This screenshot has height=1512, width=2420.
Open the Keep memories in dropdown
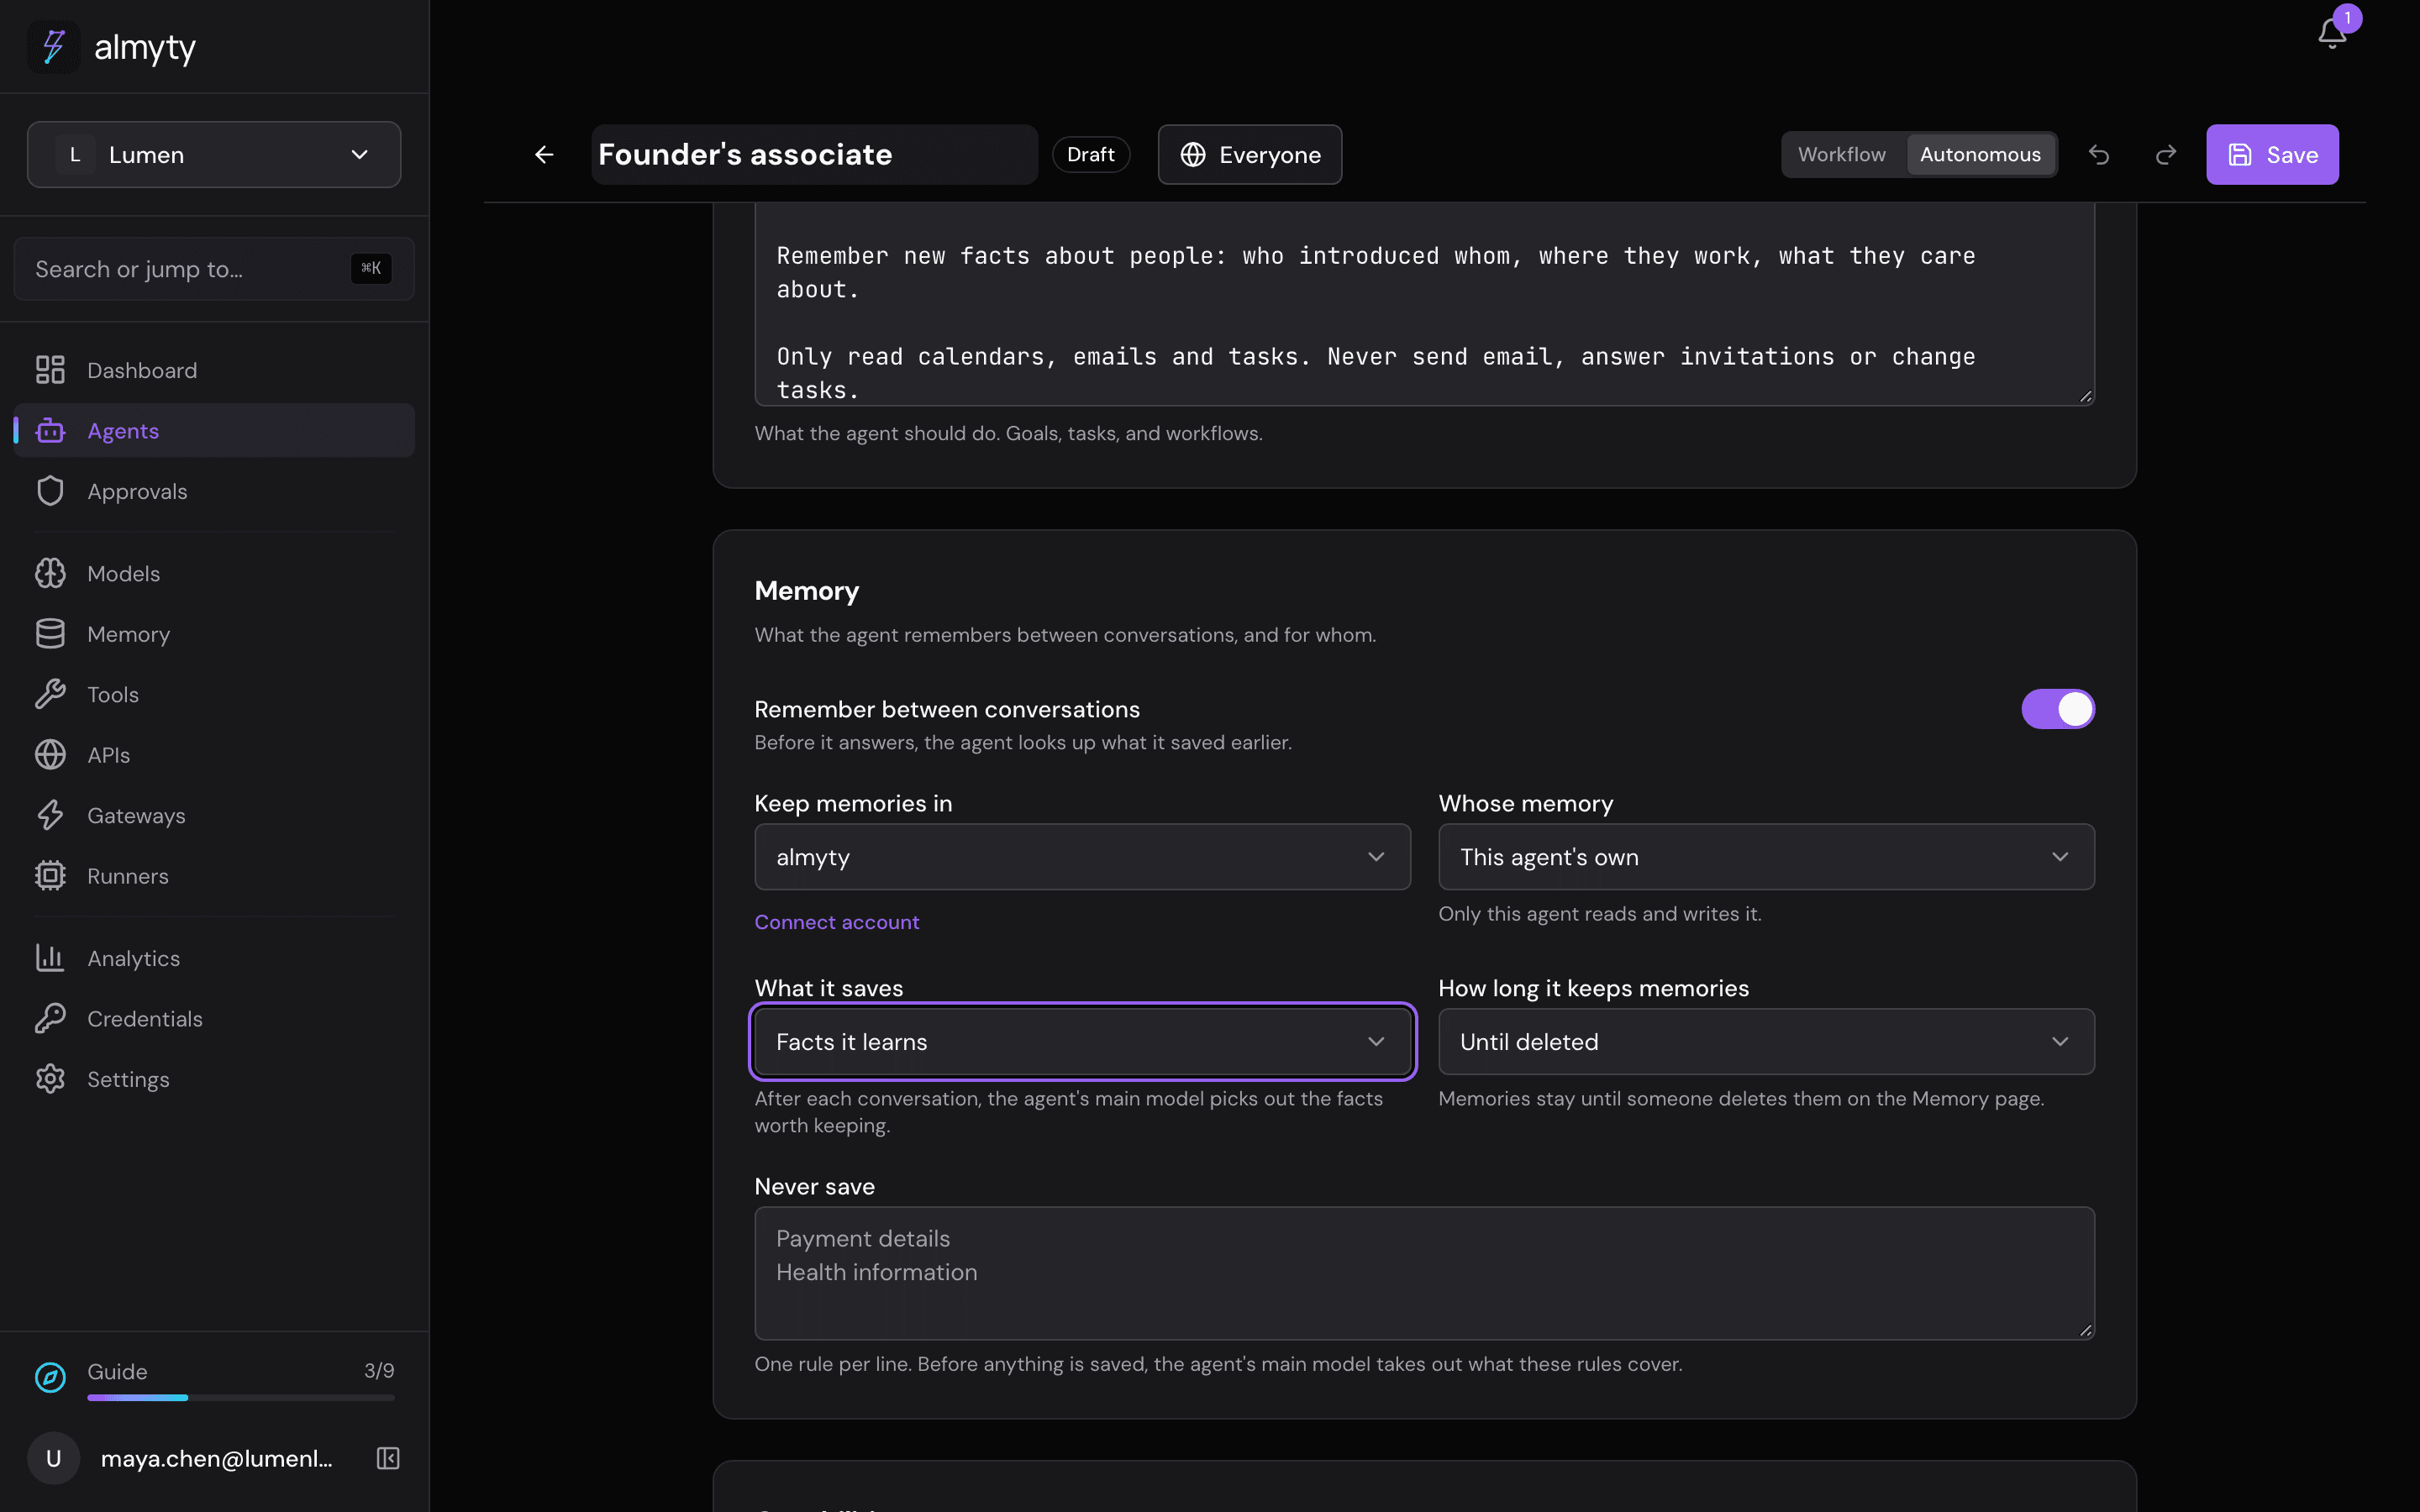tap(1082, 857)
